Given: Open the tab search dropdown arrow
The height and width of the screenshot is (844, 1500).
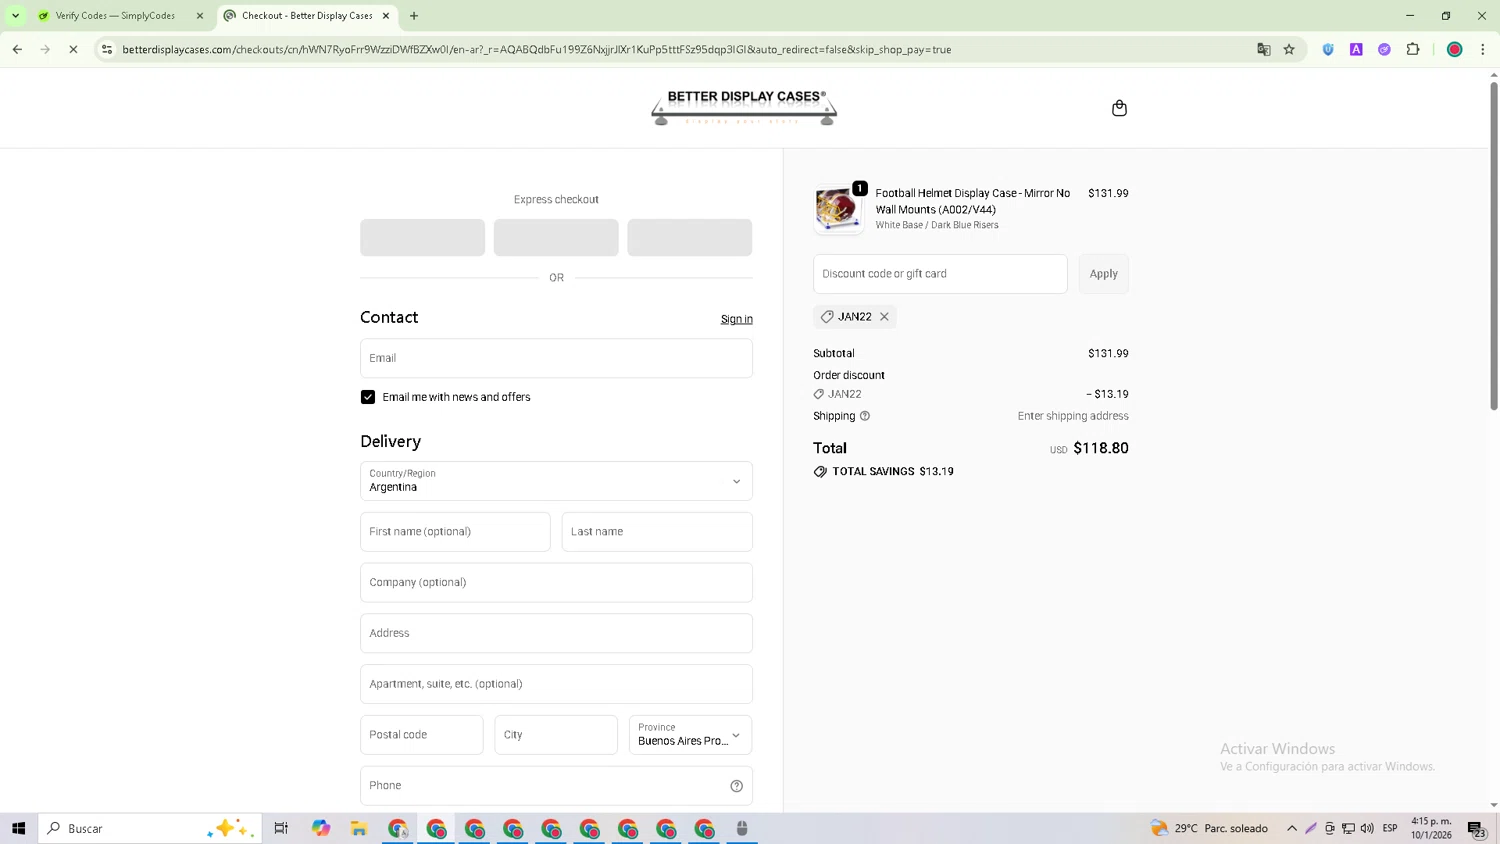Looking at the screenshot, I should point(15,16).
